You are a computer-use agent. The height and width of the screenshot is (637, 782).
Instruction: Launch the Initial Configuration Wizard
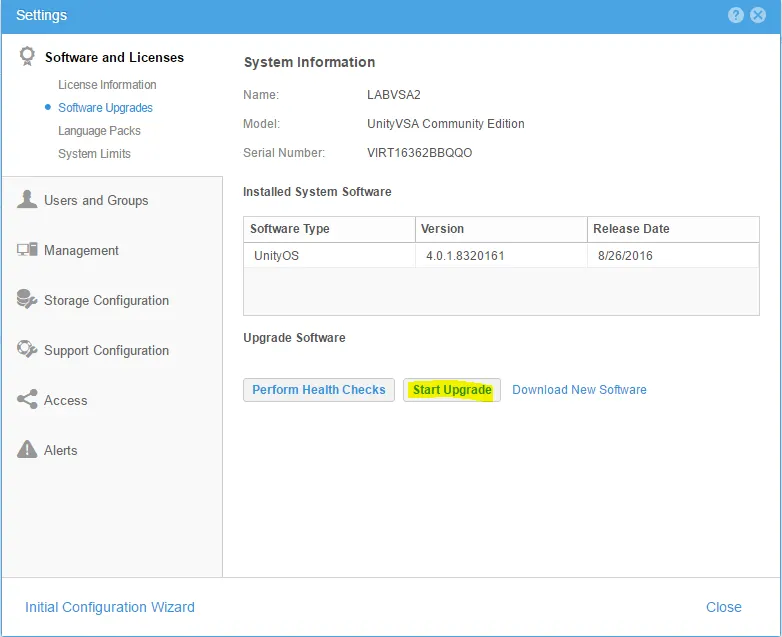pos(110,607)
